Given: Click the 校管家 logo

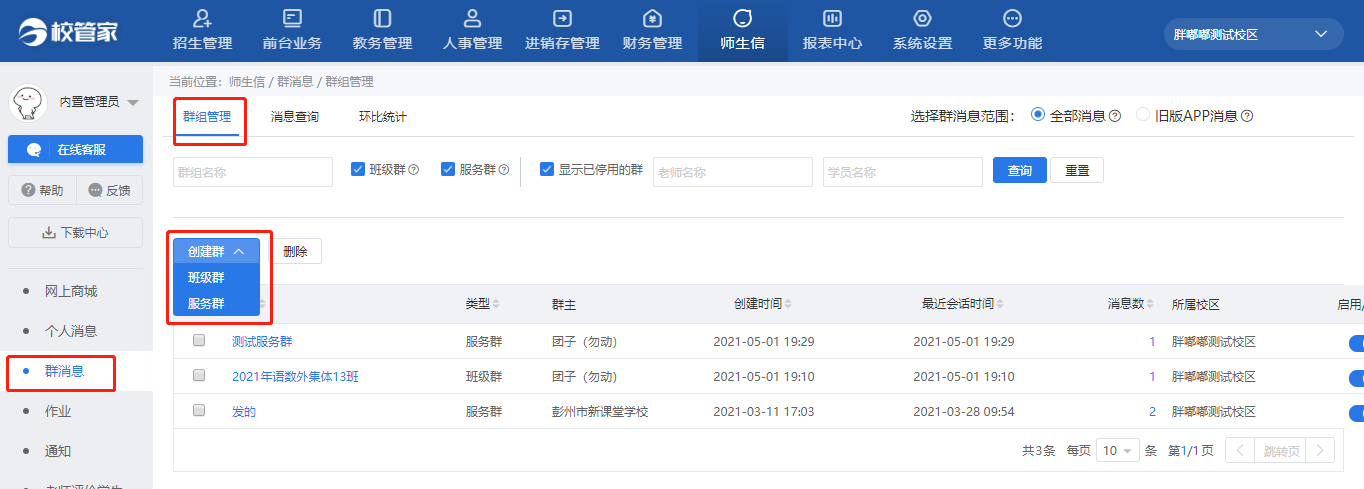Looking at the screenshot, I should tap(67, 31).
